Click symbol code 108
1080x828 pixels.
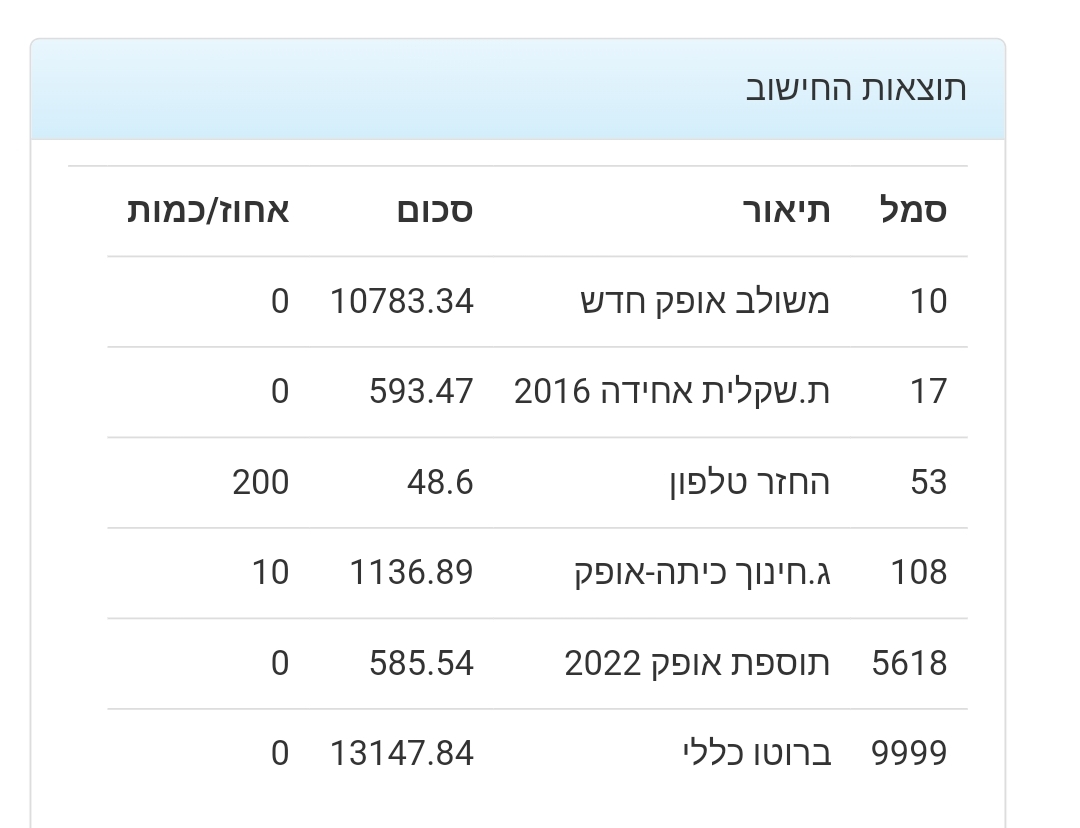click(x=918, y=572)
